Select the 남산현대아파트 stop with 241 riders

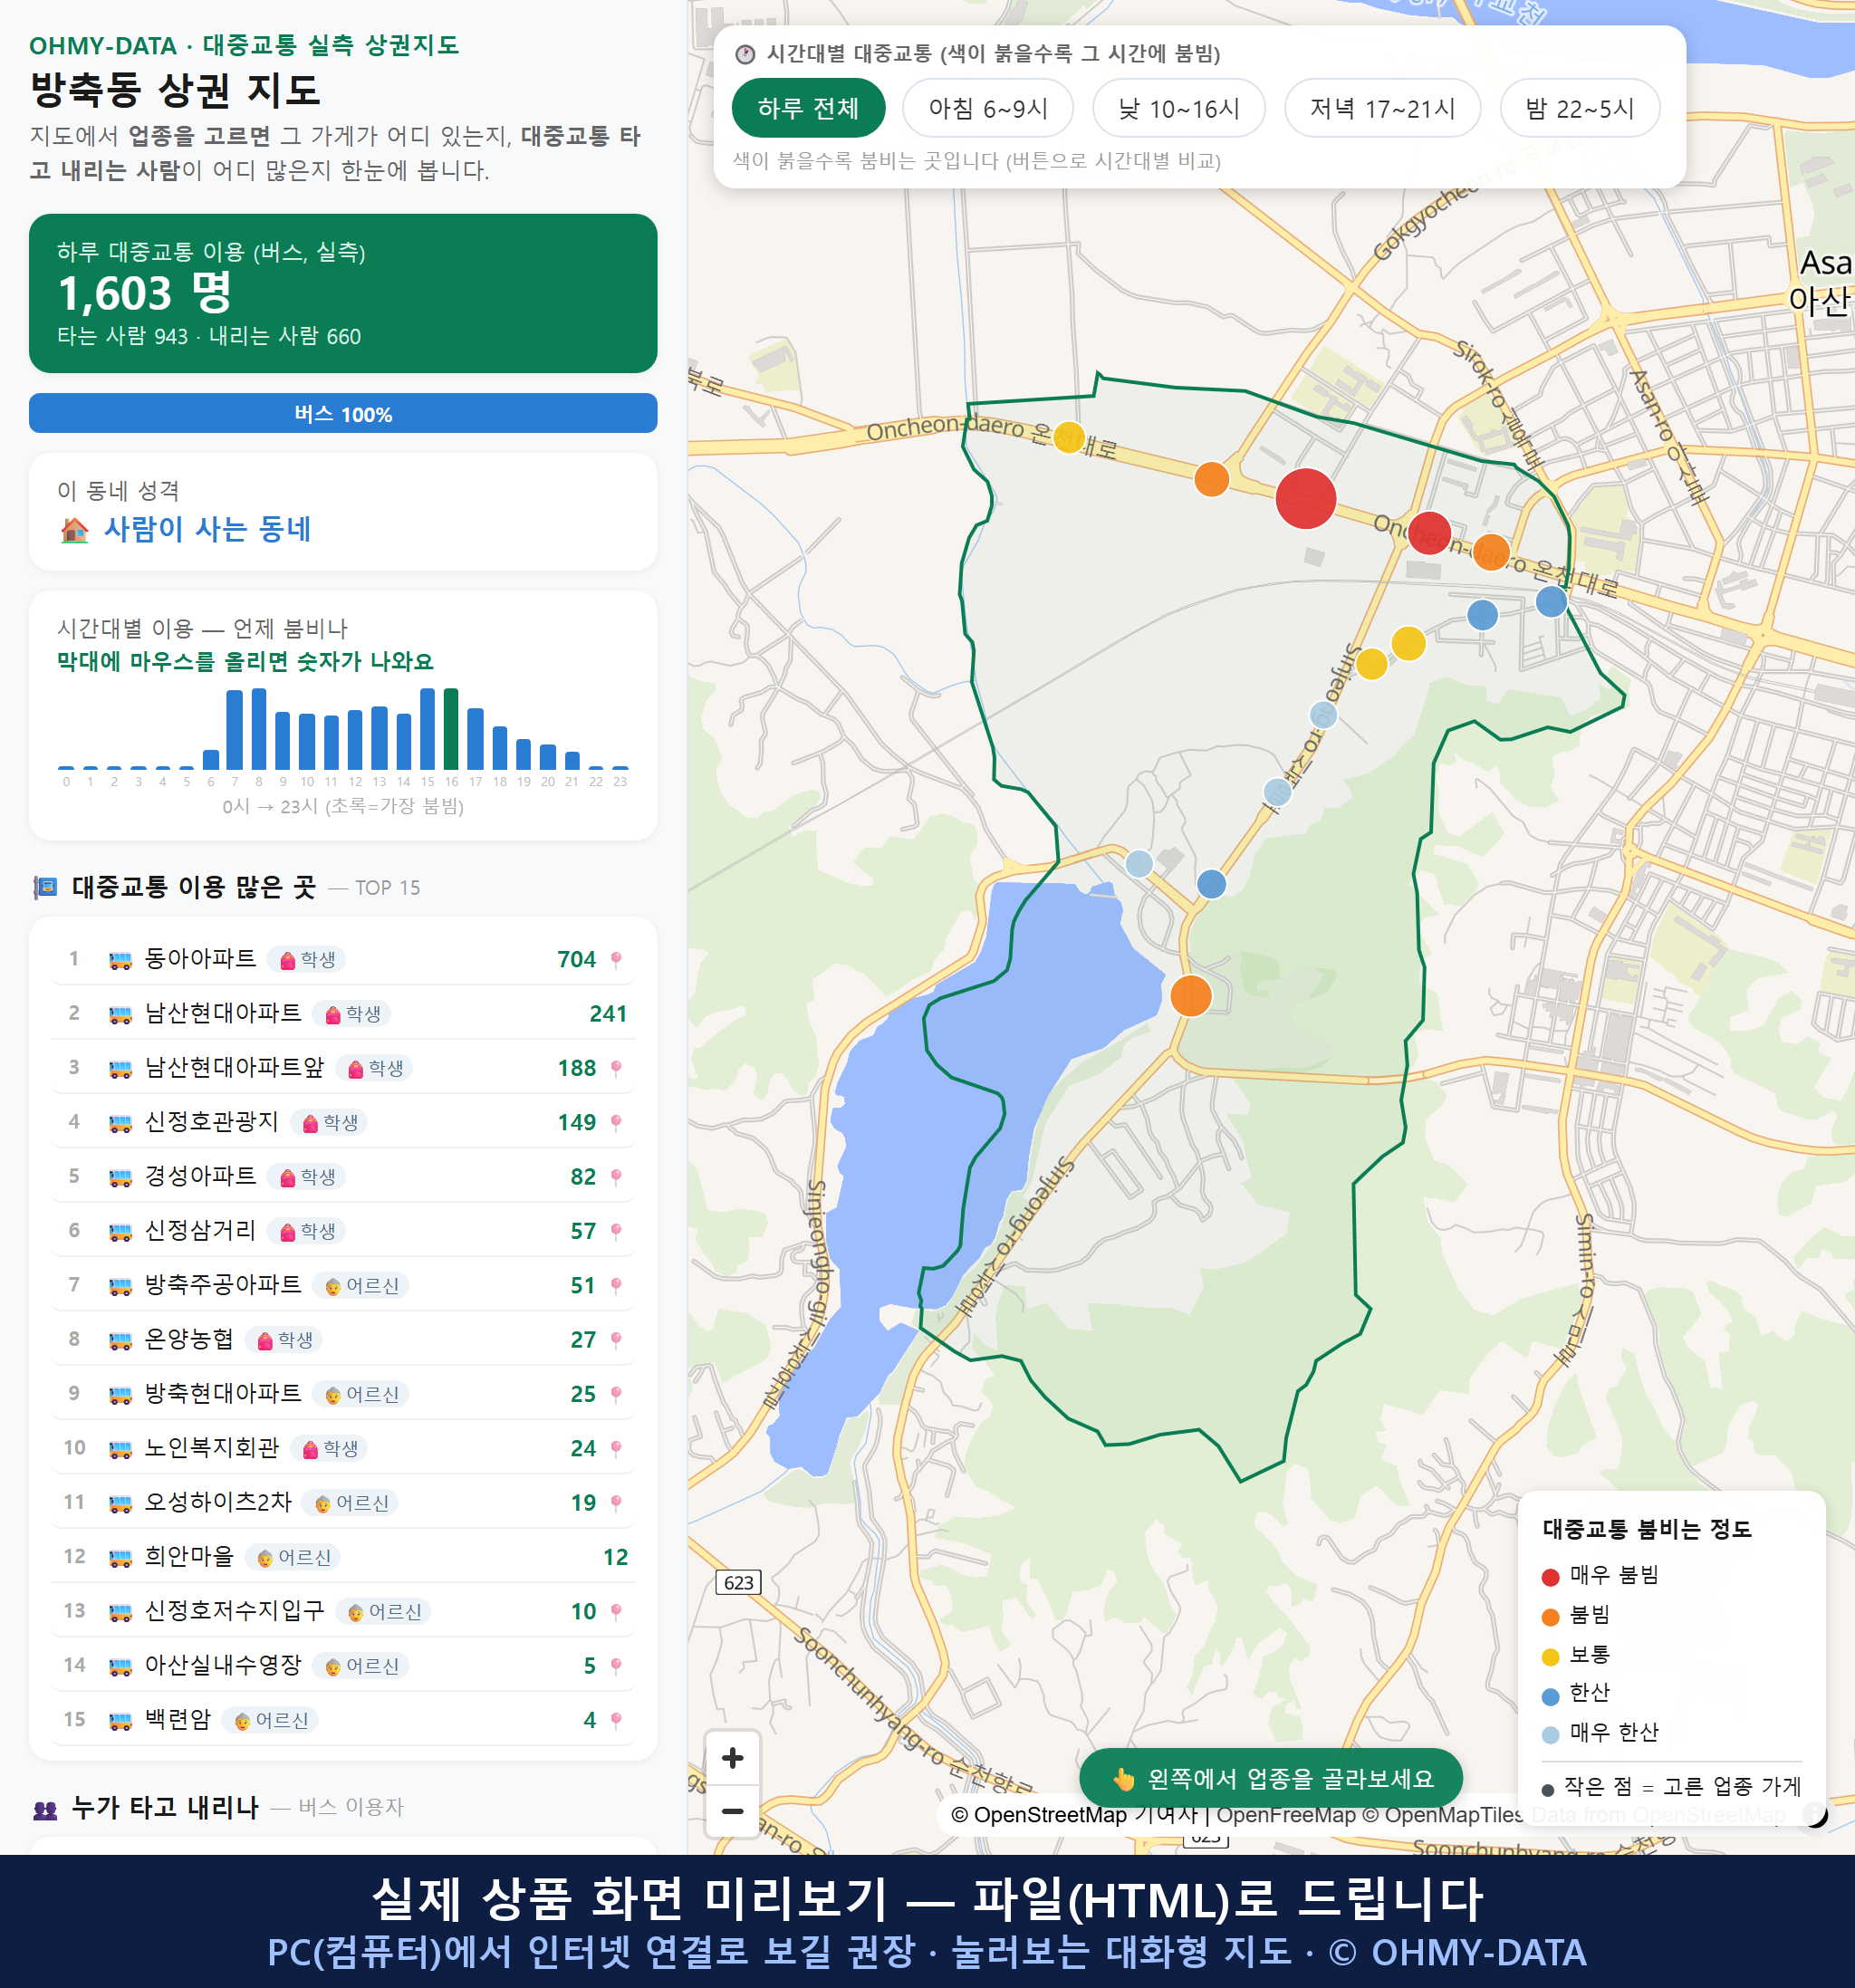pos(223,1013)
